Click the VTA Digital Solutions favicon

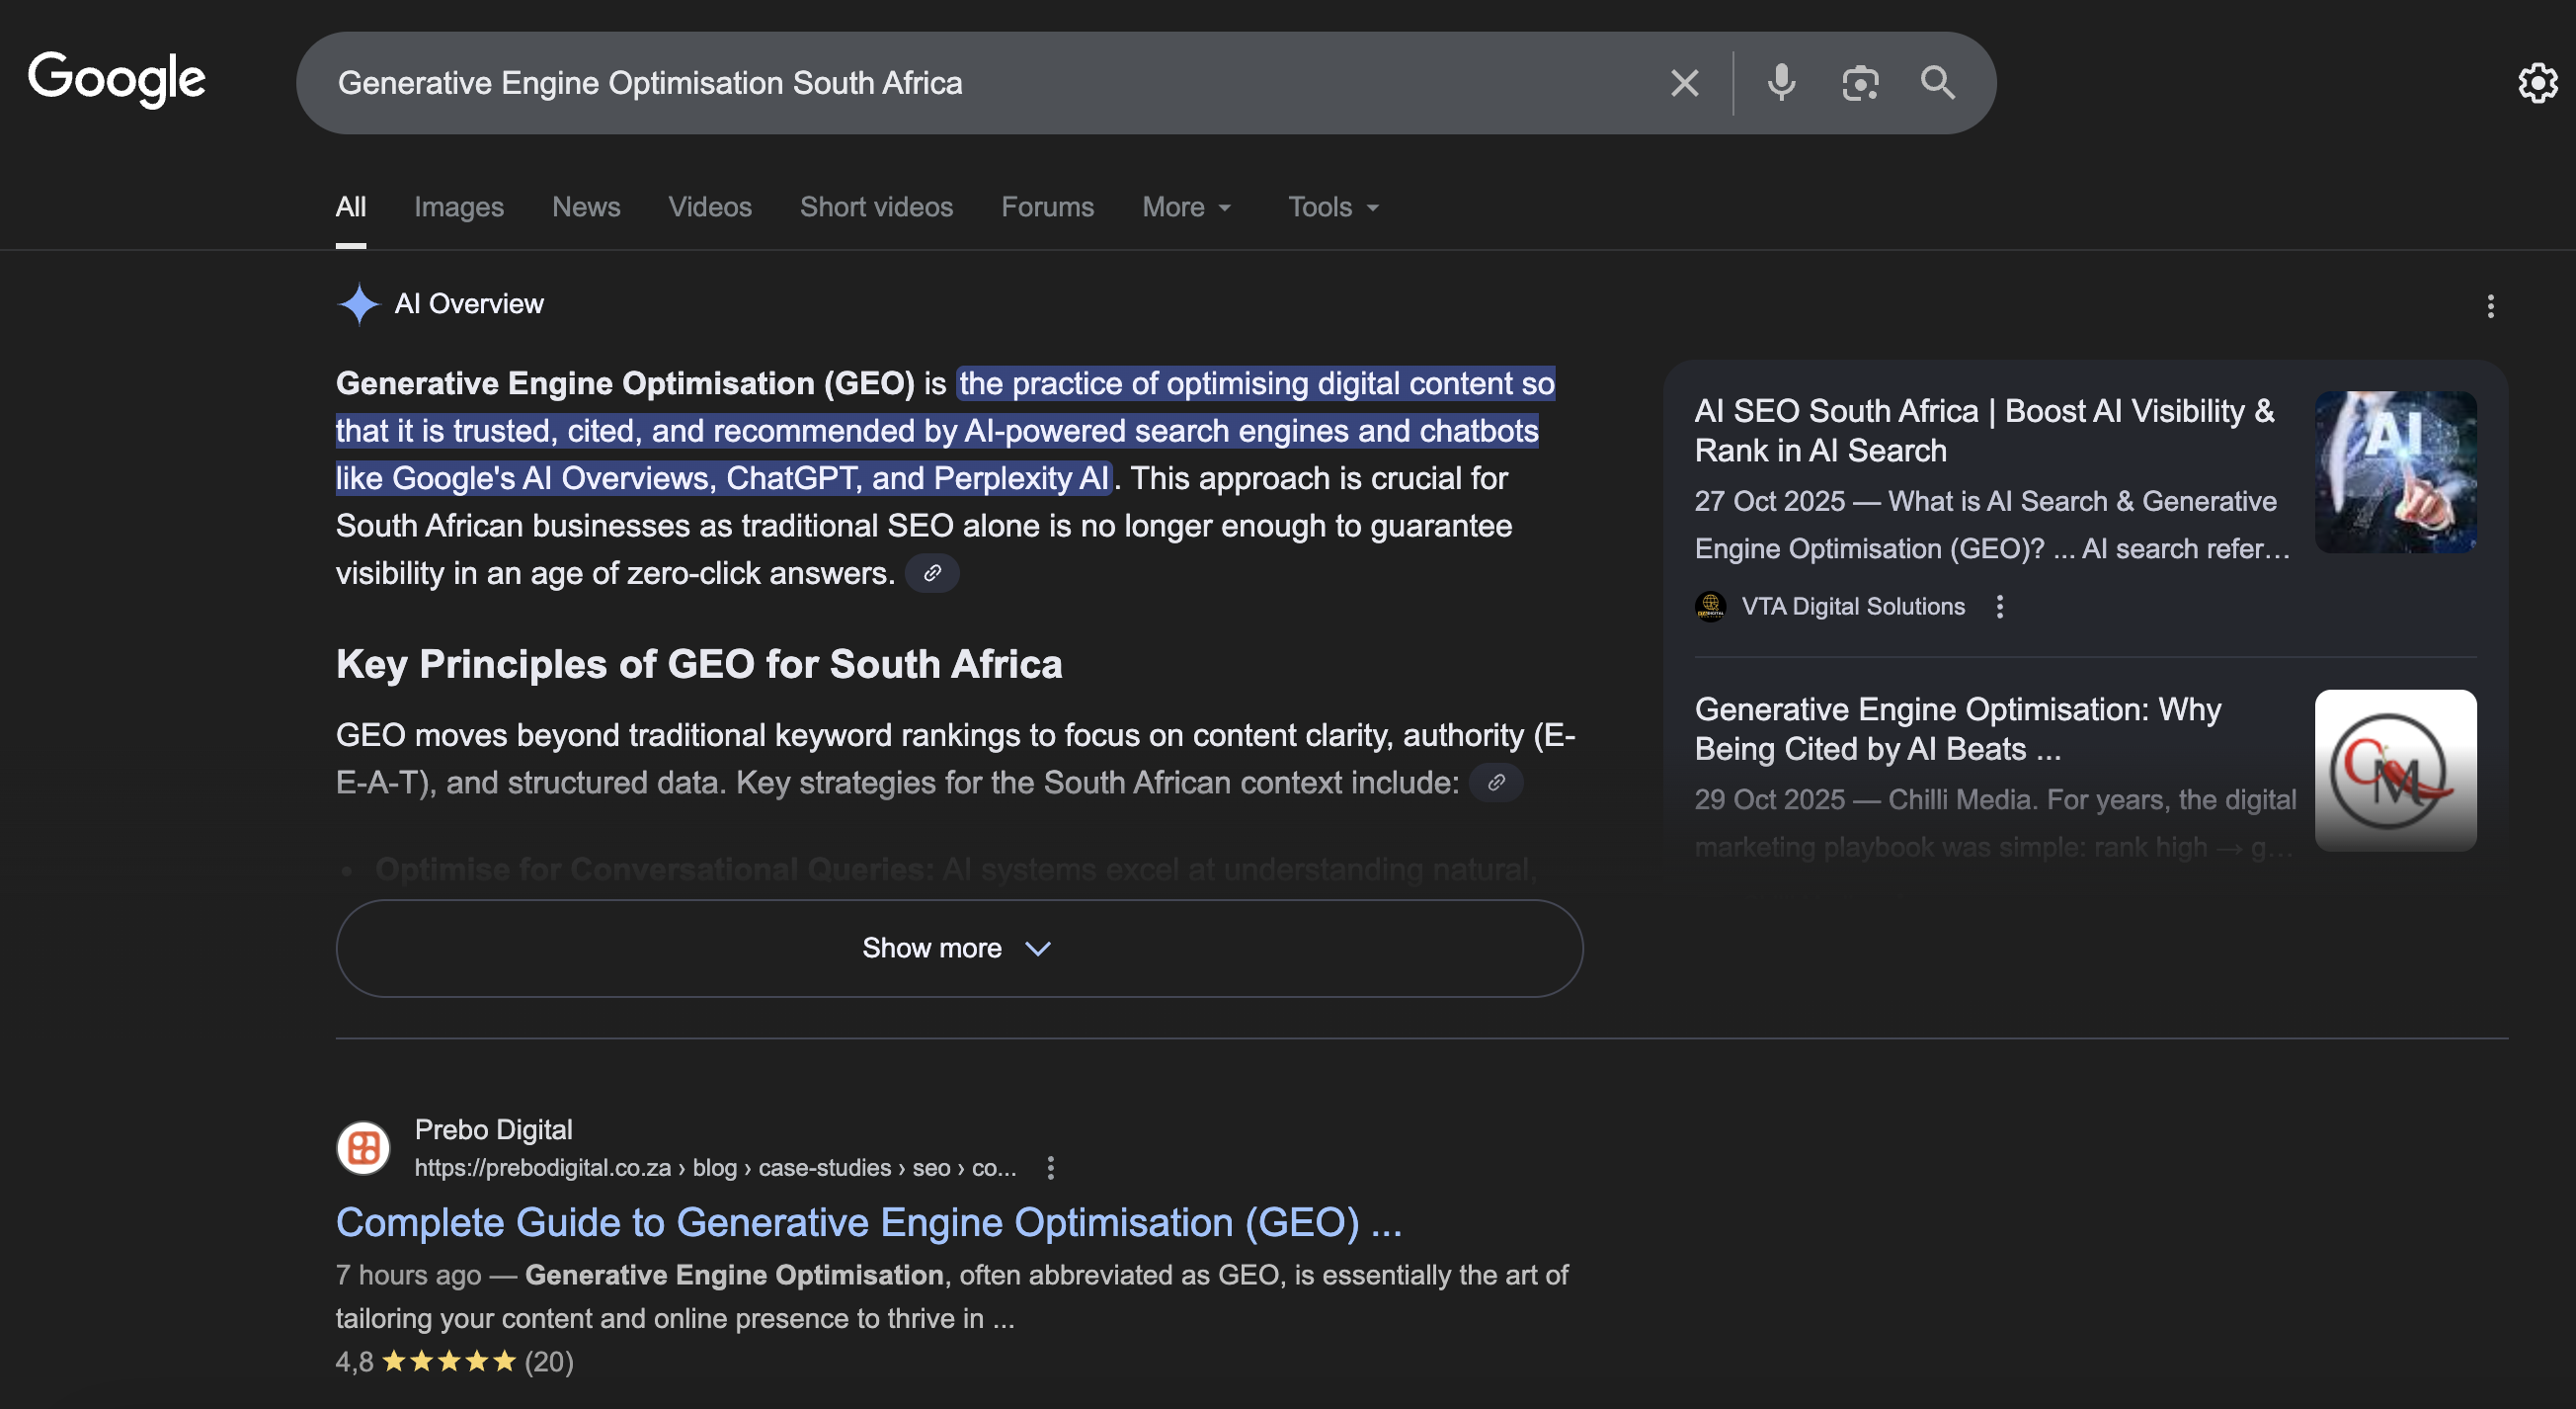pos(1711,606)
